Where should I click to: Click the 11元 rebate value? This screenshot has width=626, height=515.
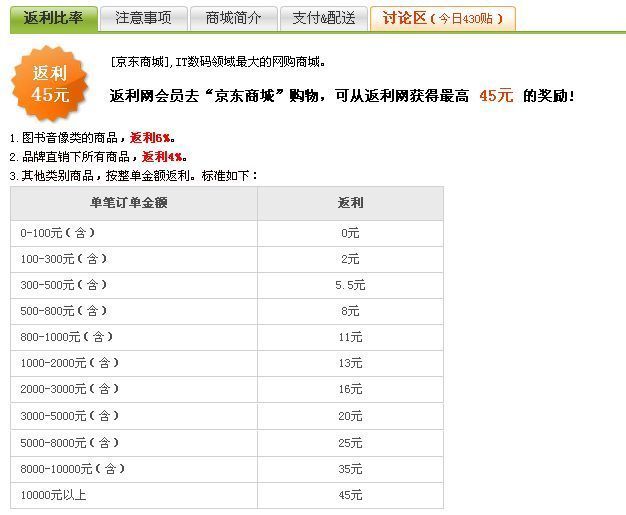click(x=350, y=337)
